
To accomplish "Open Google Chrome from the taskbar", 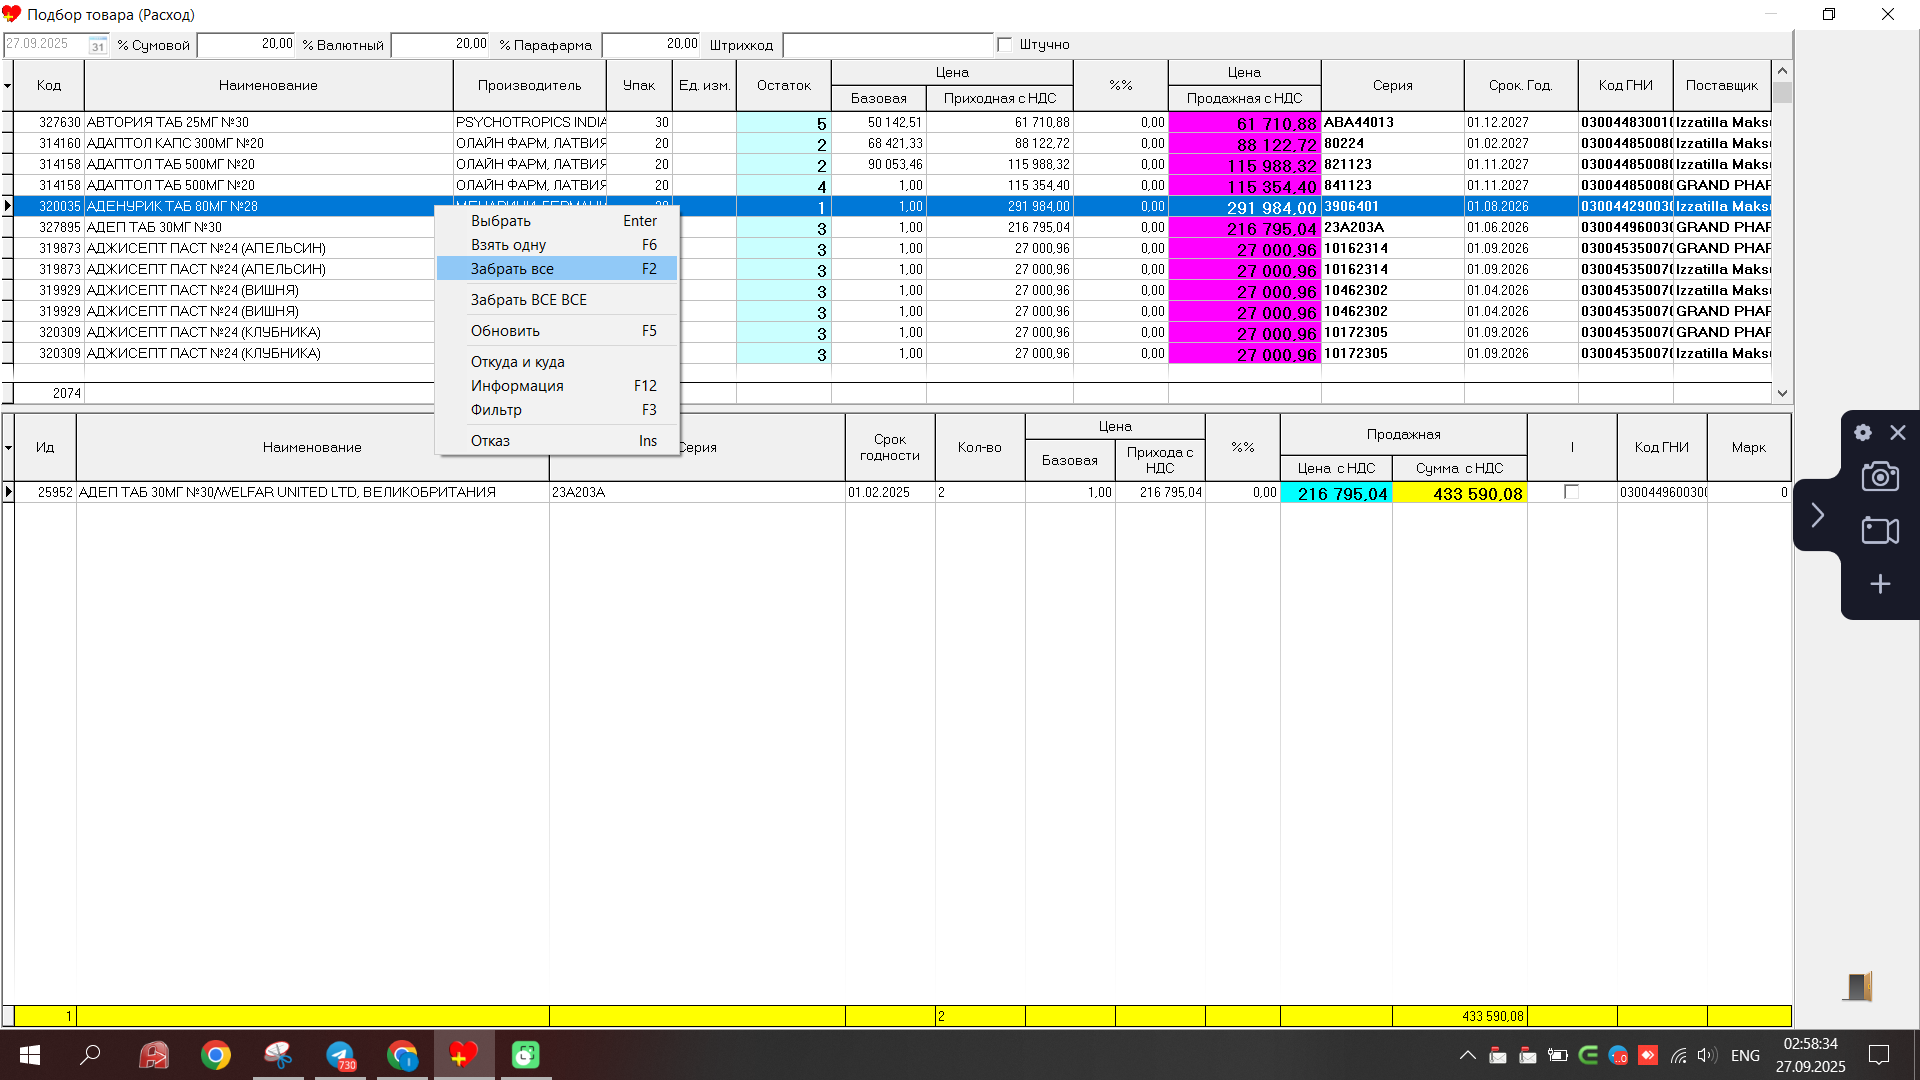I will [216, 1055].
